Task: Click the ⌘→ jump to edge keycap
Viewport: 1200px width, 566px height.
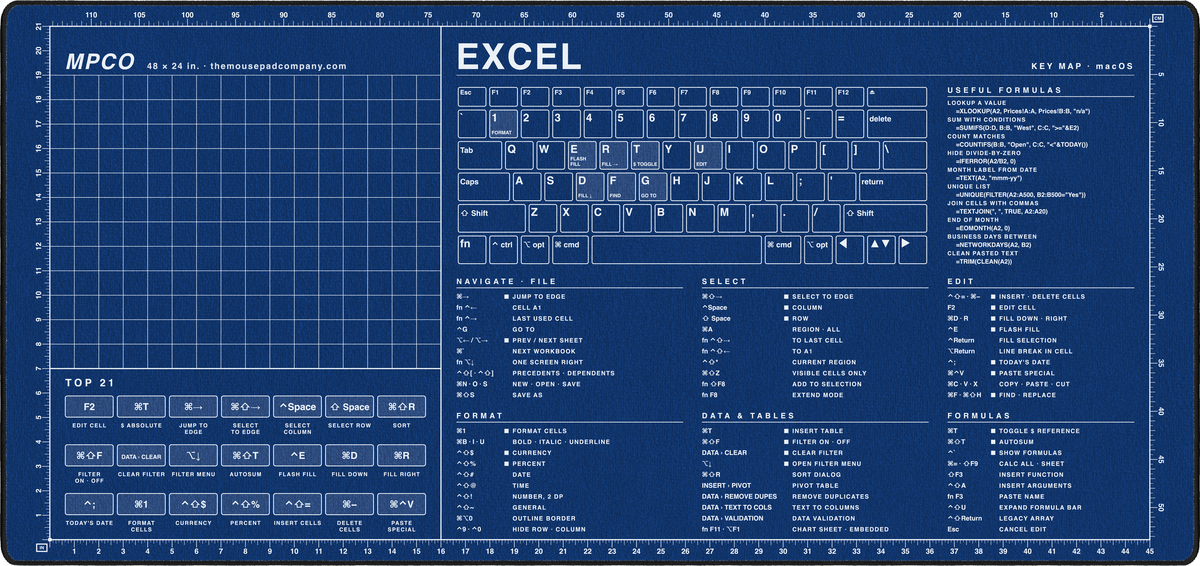Action: tap(193, 407)
